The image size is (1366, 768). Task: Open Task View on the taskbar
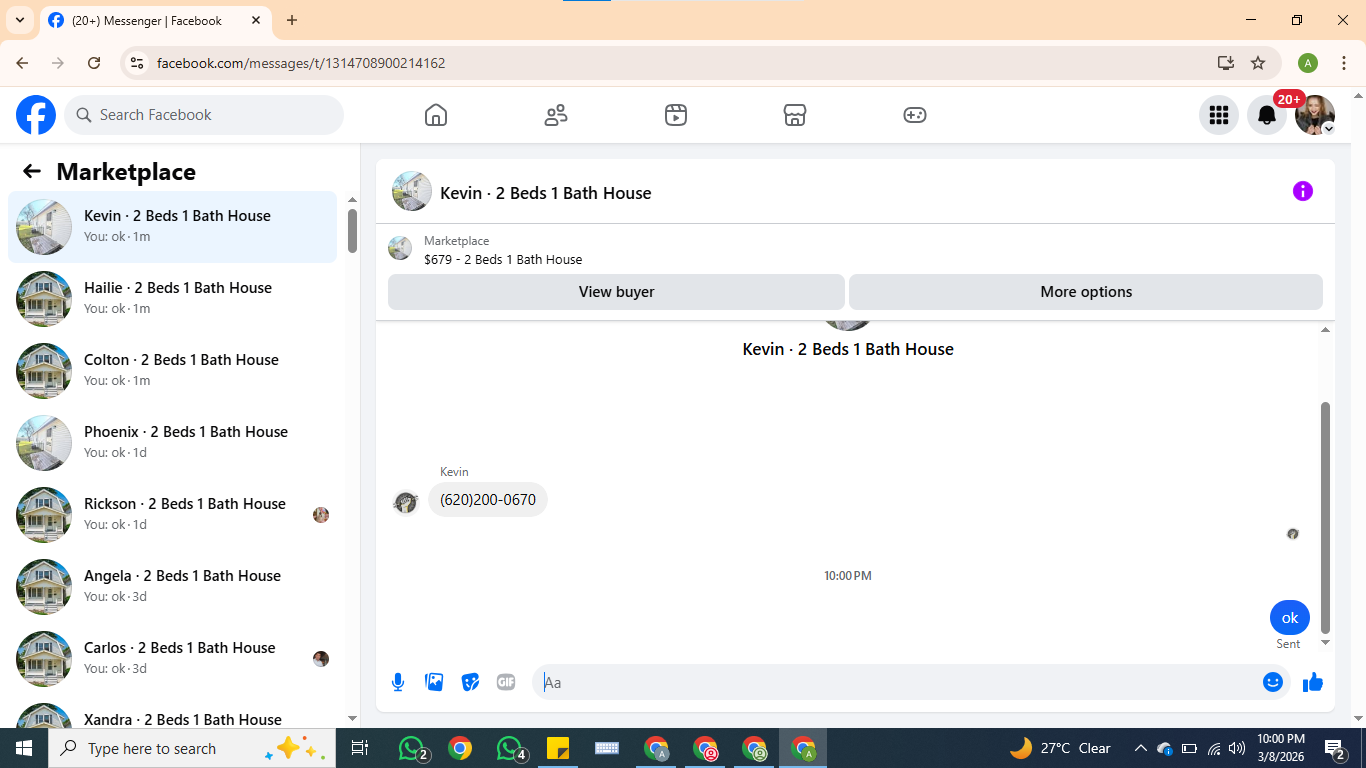[x=360, y=748]
